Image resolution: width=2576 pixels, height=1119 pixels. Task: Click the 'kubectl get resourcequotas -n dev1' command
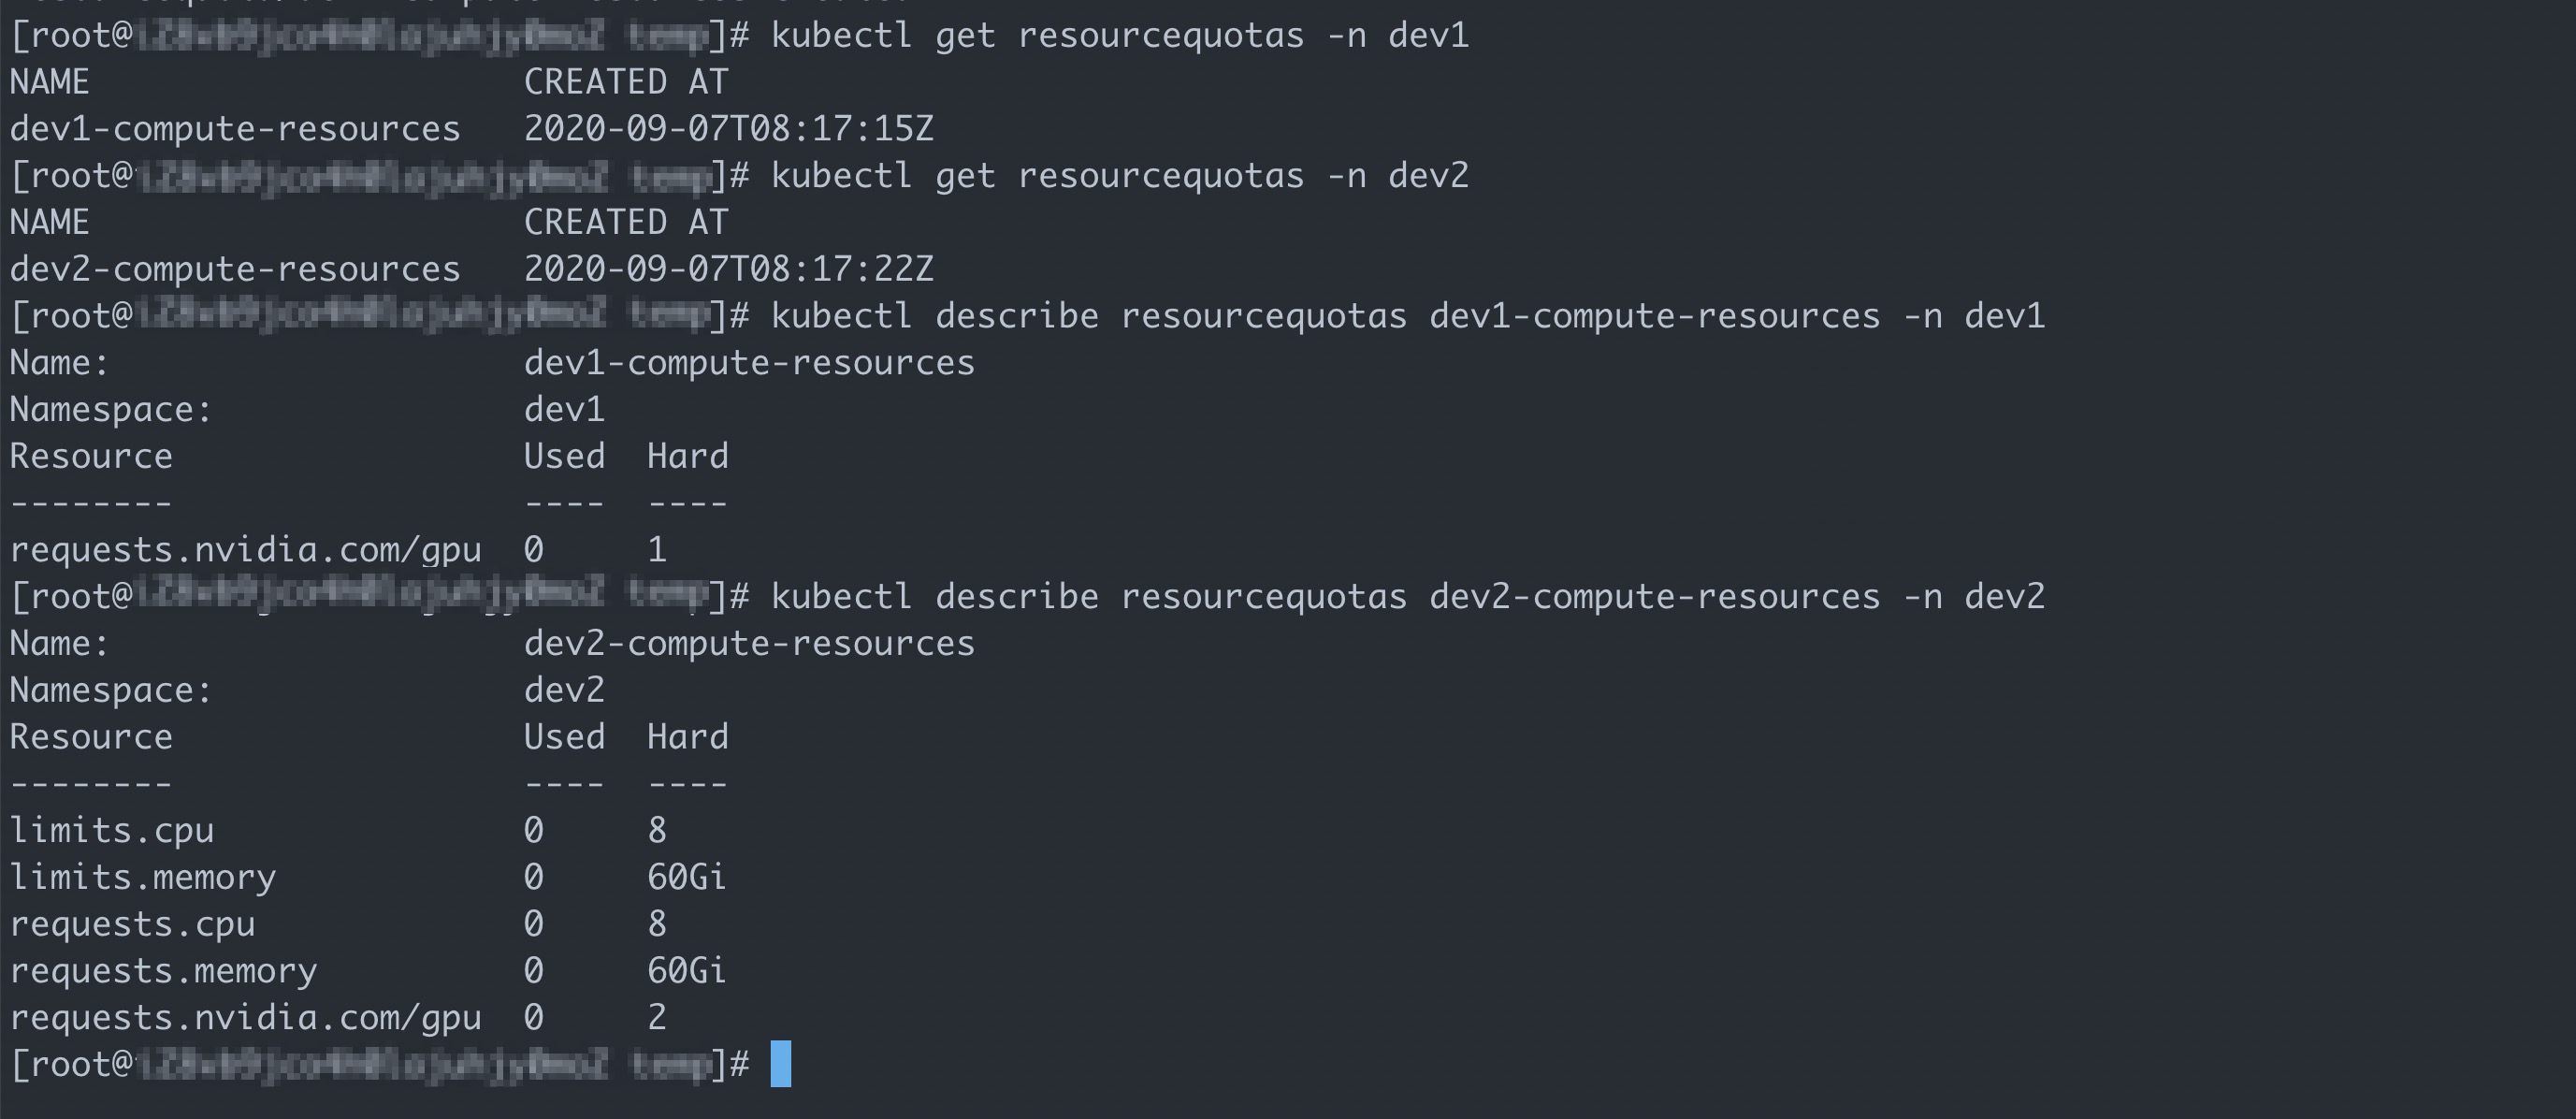[1120, 36]
